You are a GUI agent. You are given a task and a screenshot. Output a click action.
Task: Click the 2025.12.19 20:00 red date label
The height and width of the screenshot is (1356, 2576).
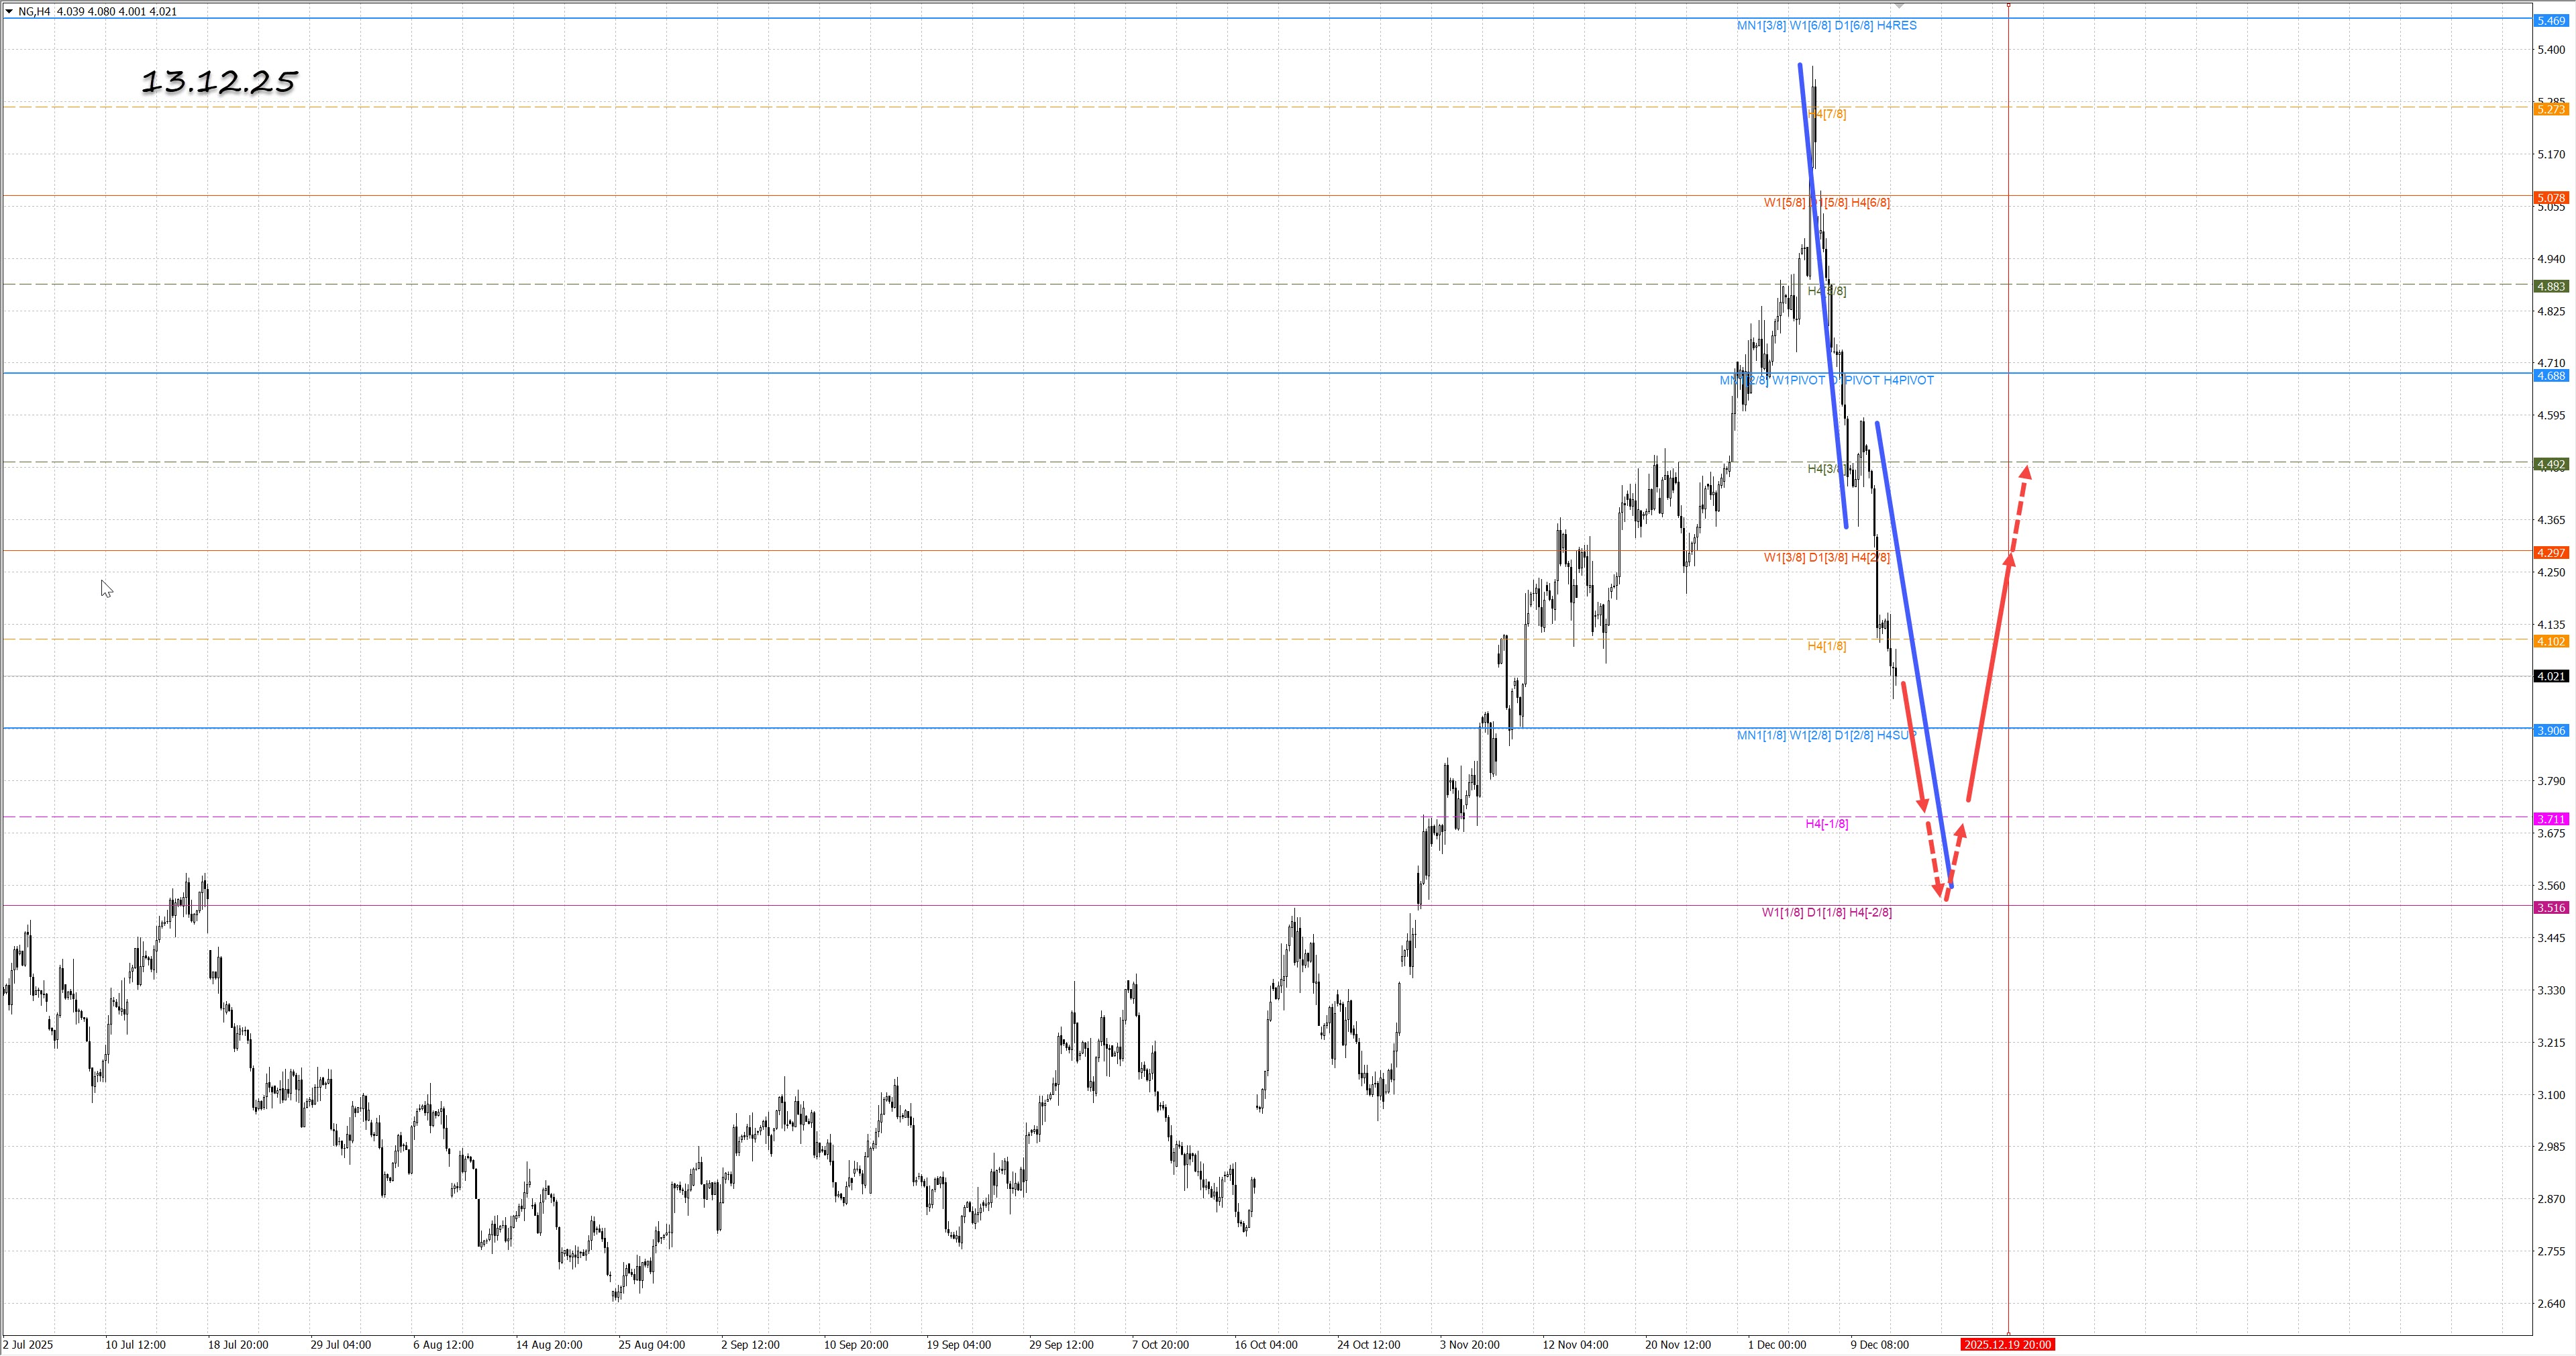[2007, 1344]
